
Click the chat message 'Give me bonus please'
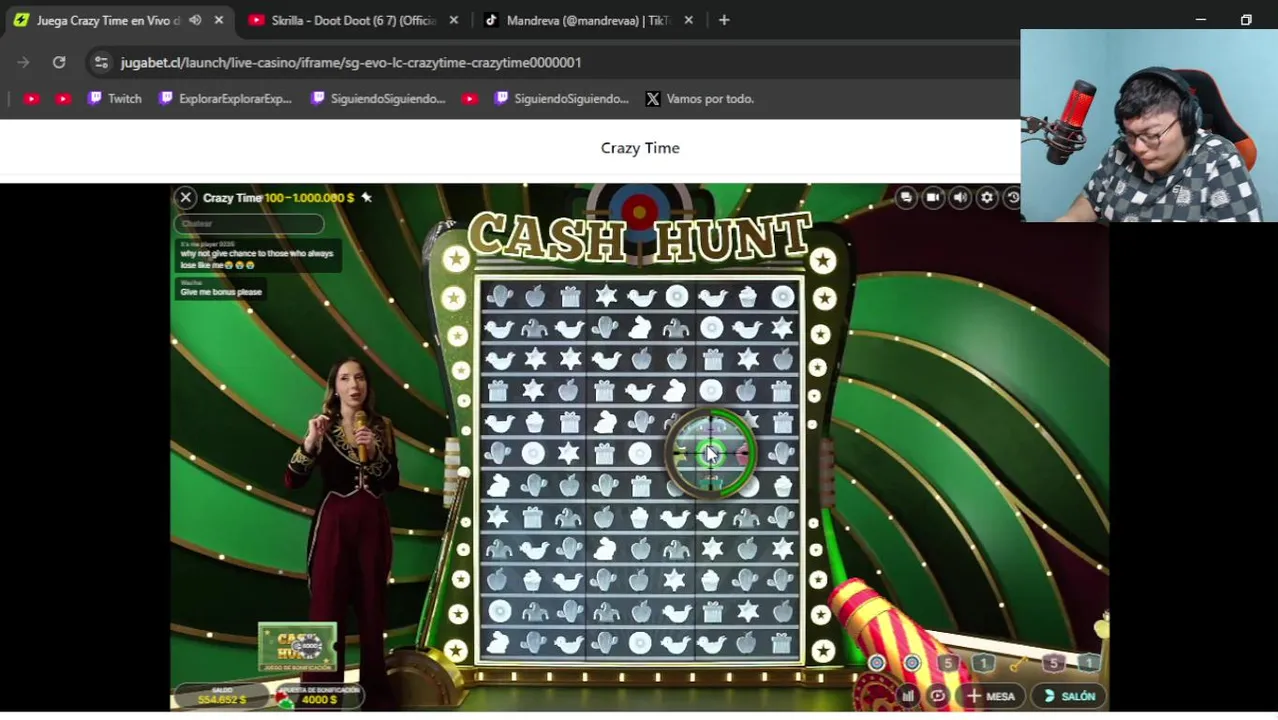click(221, 292)
